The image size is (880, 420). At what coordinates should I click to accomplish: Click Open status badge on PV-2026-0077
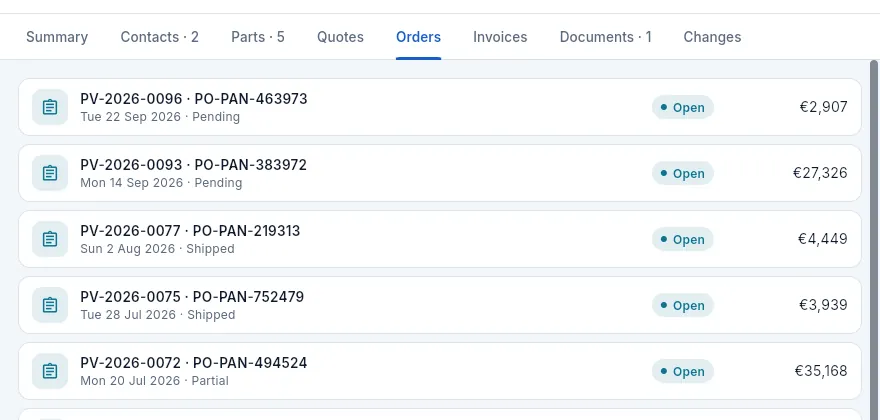coord(682,239)
